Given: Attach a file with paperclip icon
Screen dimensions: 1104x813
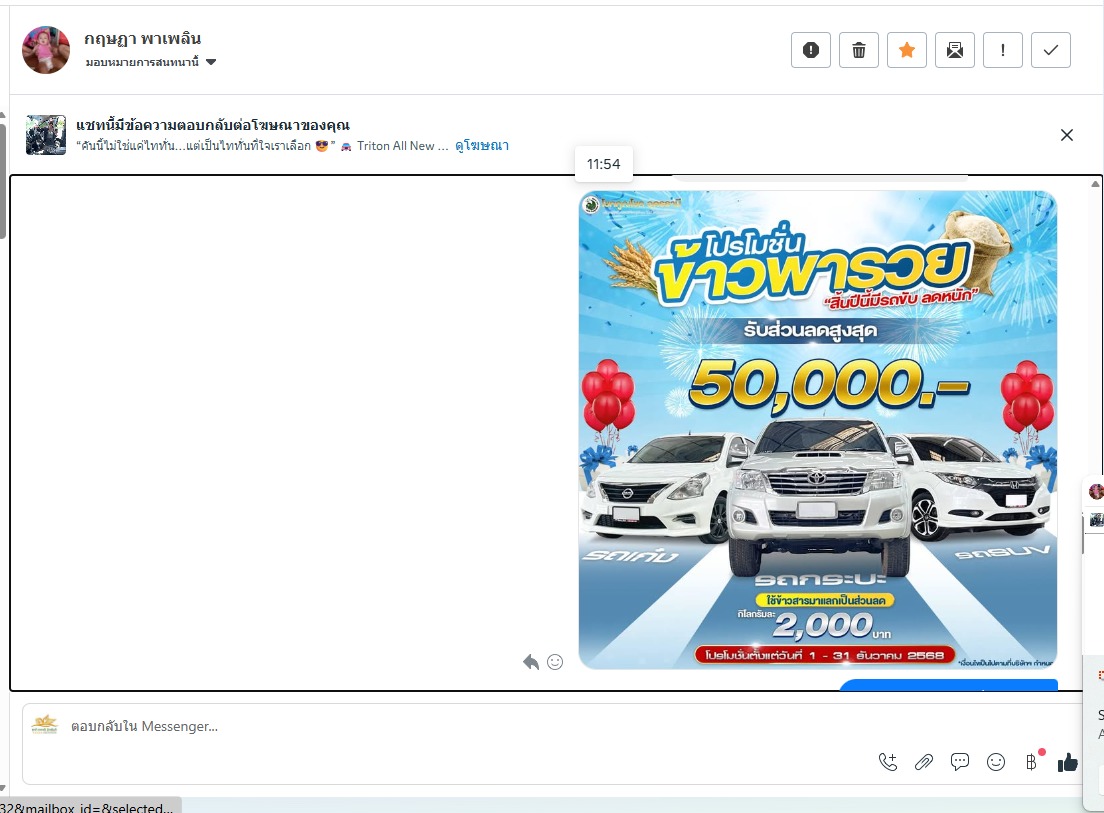Looking at the screenshot, I should [924, 762].
